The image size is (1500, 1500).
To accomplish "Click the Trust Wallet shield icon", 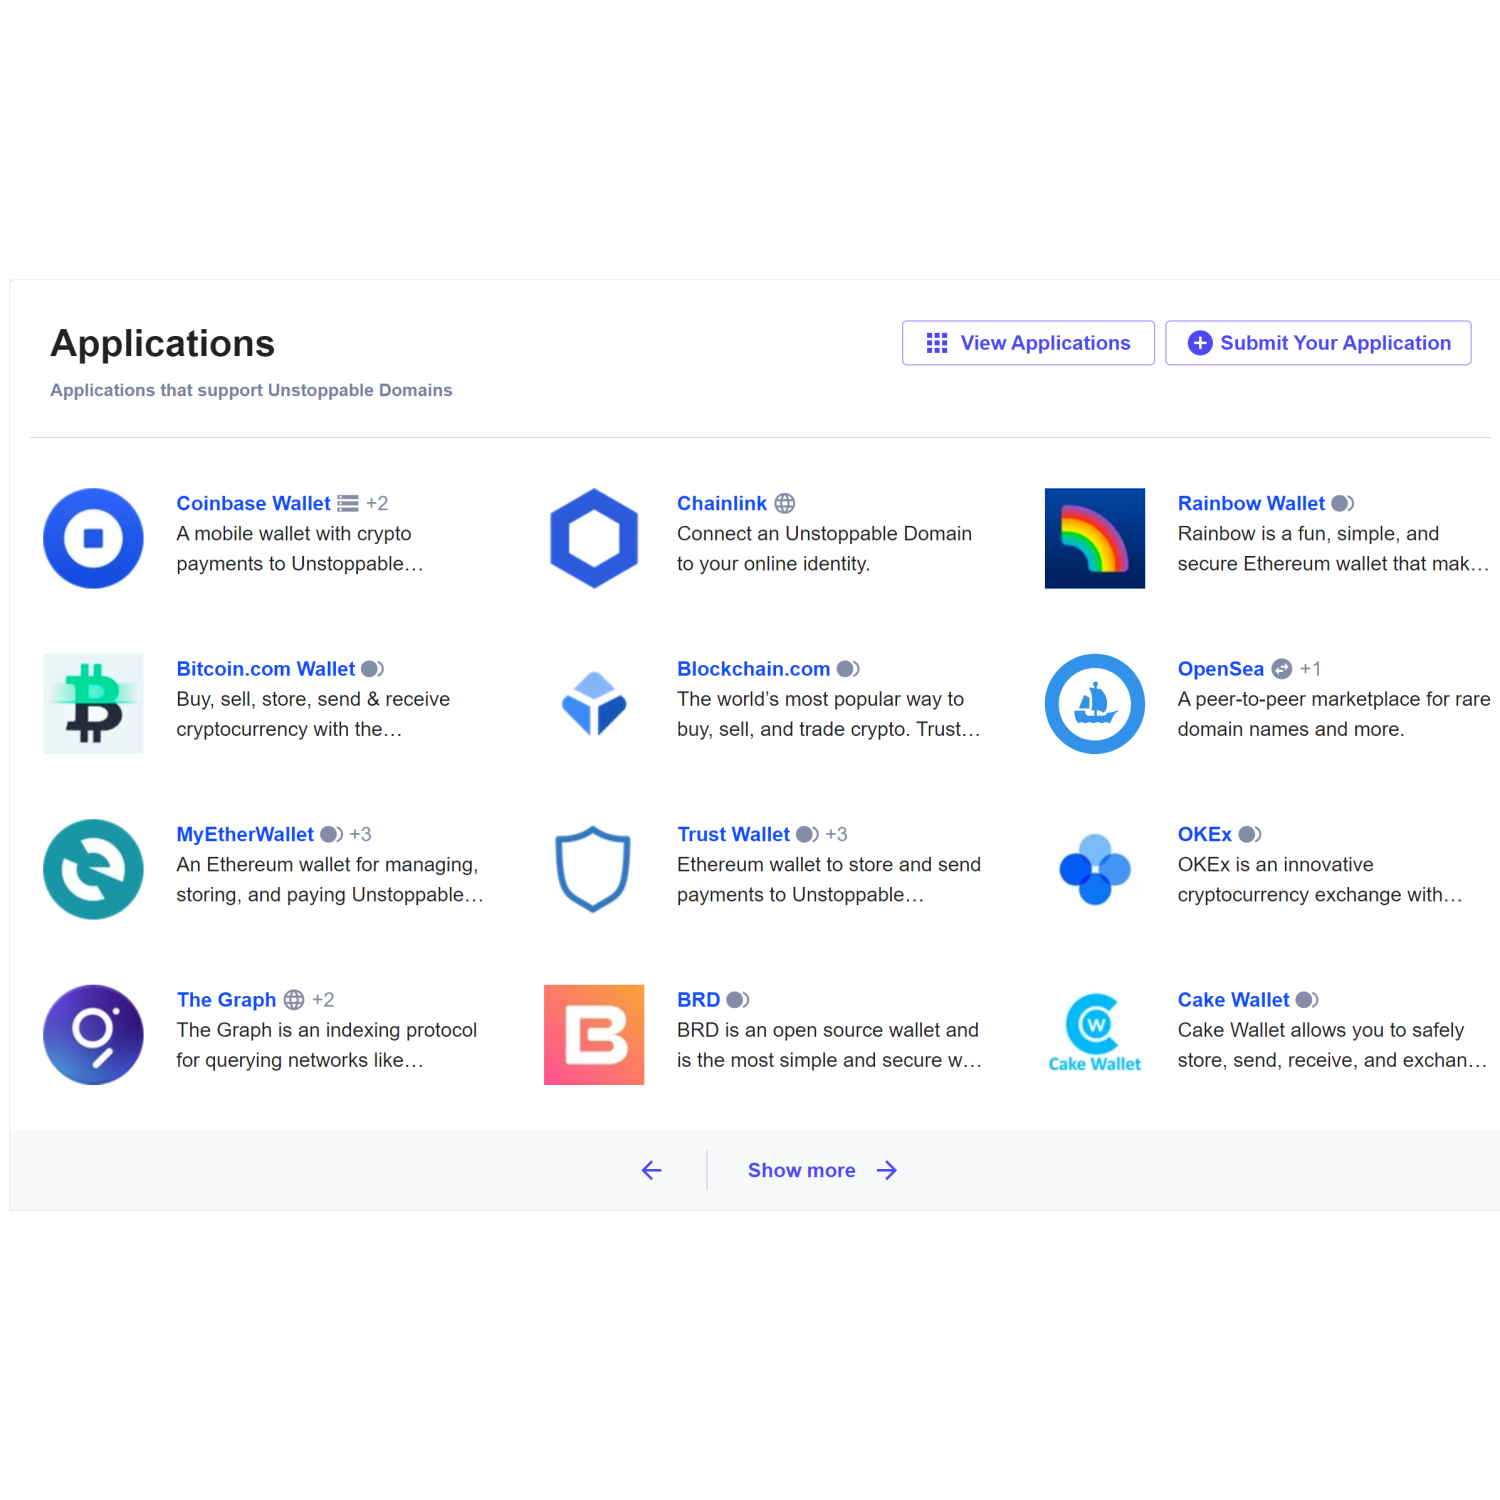I will [594, 869].
